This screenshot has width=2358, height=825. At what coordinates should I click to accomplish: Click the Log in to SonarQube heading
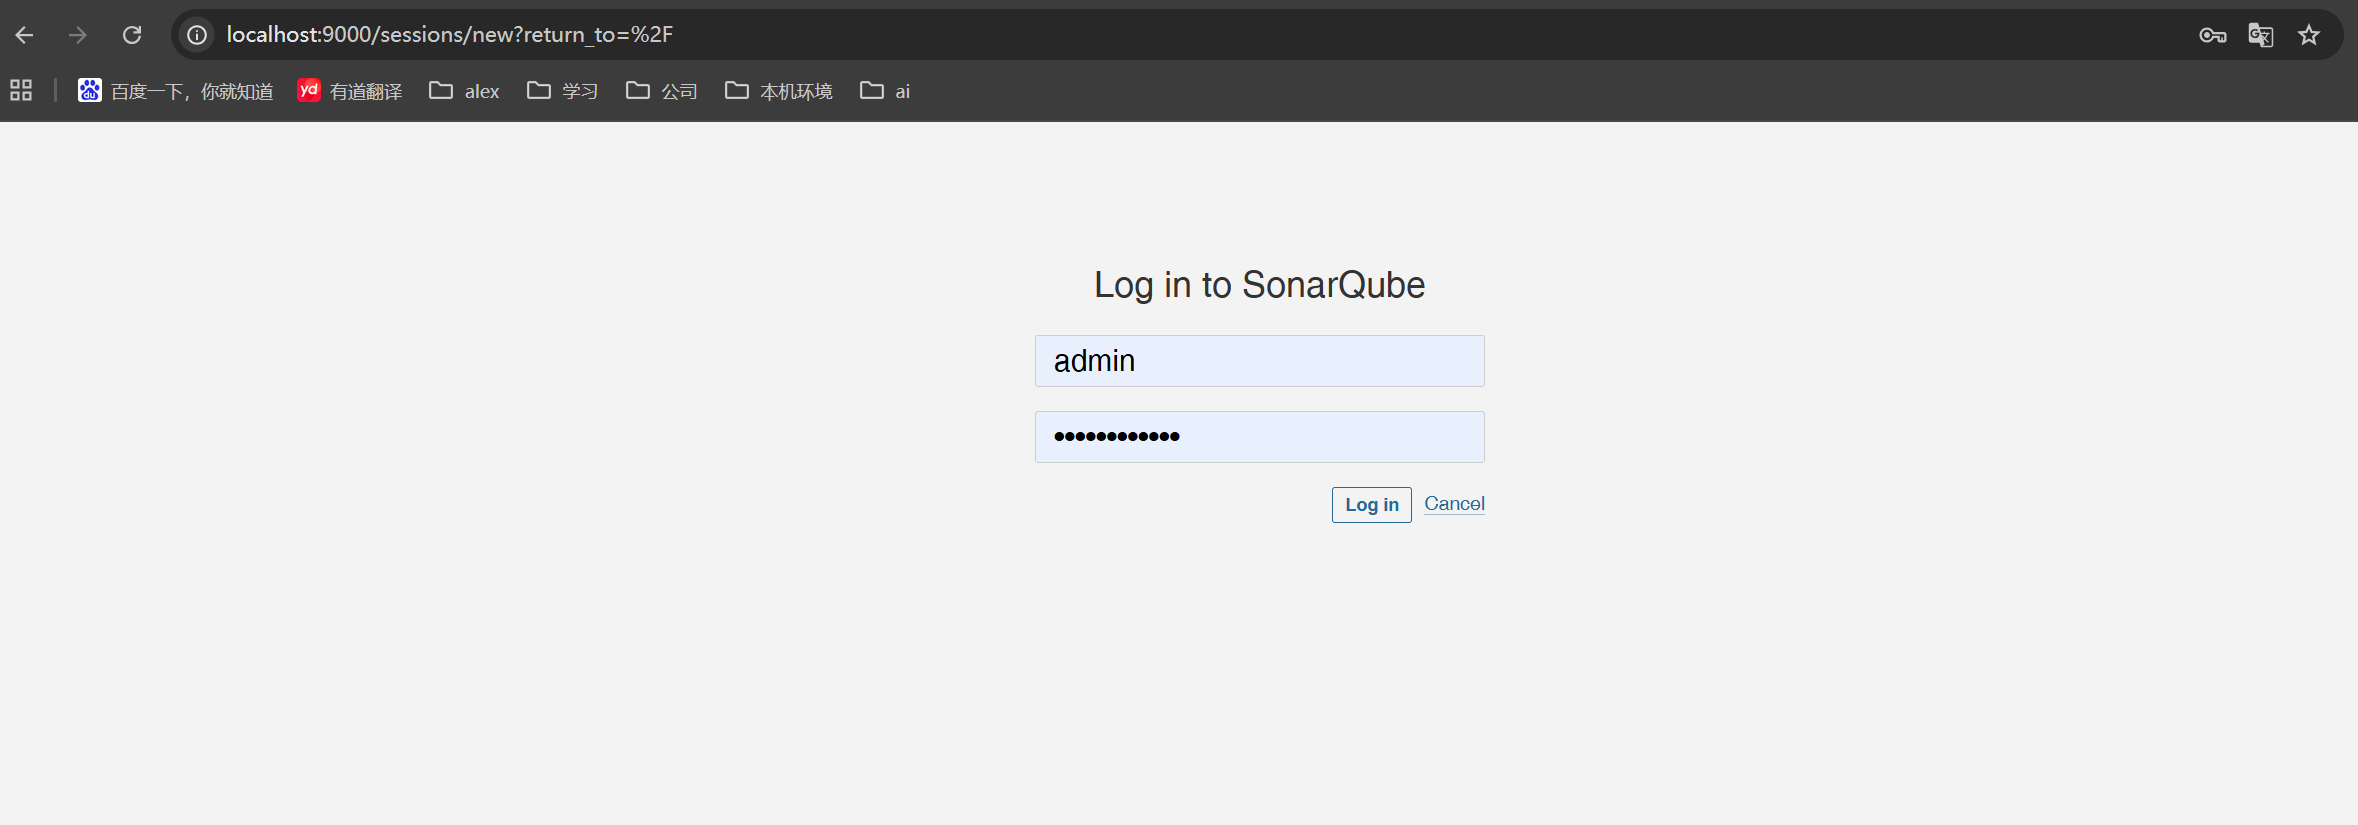click(x=1259, y=285)
